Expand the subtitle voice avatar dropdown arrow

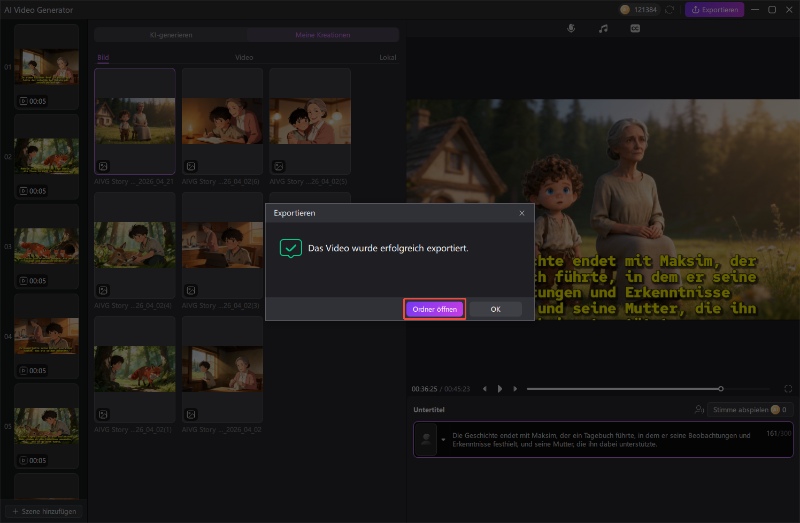[x=443, y=439]
